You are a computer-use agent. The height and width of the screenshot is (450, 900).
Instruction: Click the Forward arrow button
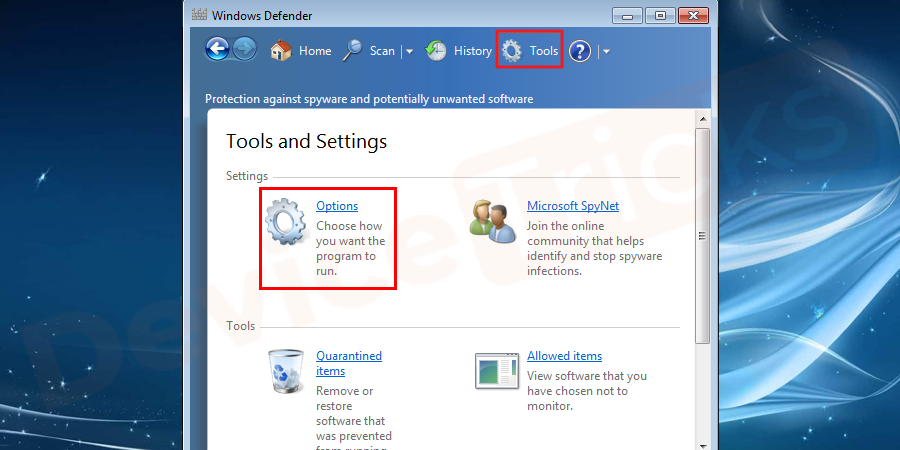point(245,50)
